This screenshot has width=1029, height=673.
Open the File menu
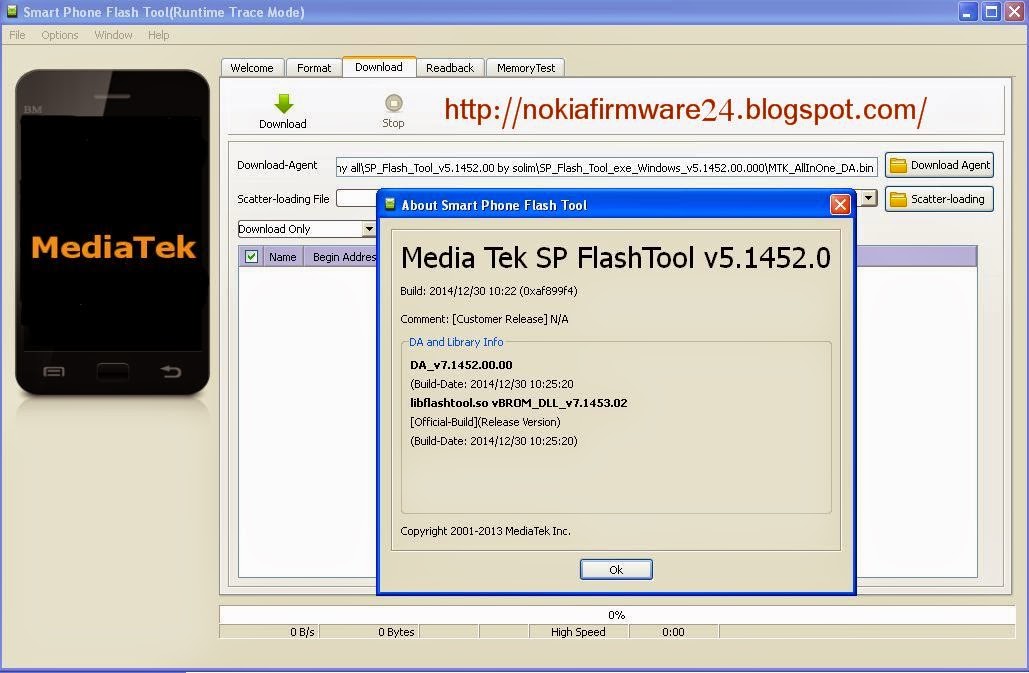pos(17,35)
